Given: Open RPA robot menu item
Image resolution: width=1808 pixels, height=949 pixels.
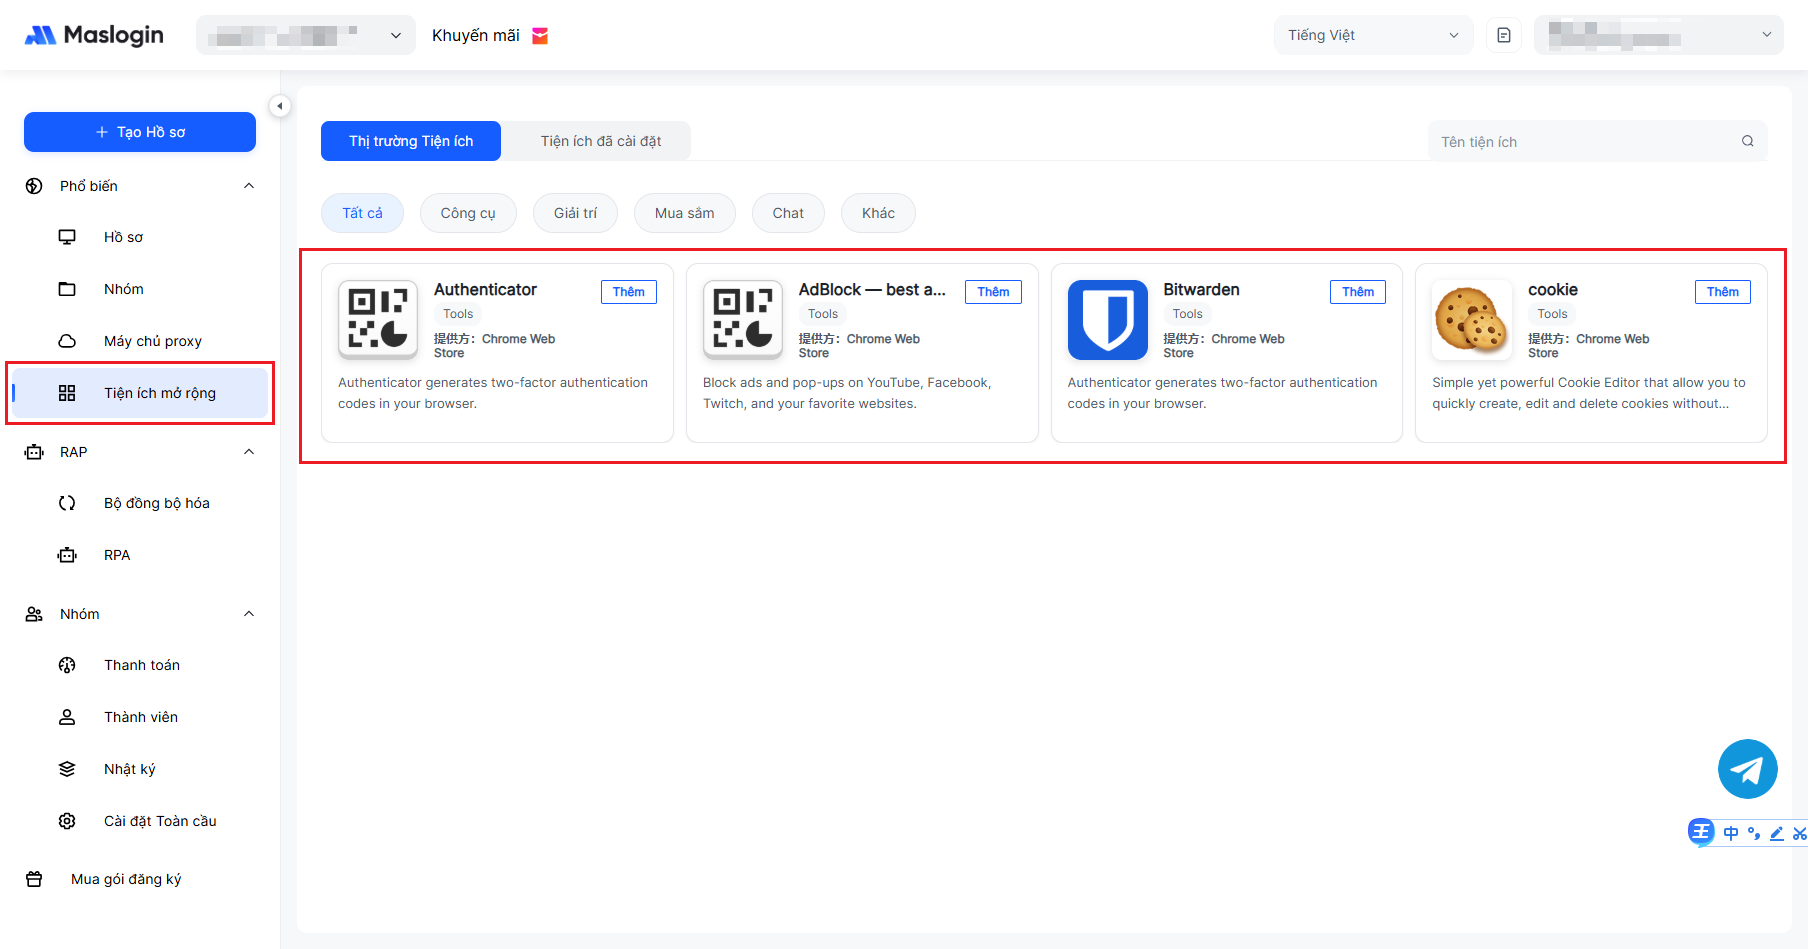Looking at the screenshot, I should click(x=116, y=555).
